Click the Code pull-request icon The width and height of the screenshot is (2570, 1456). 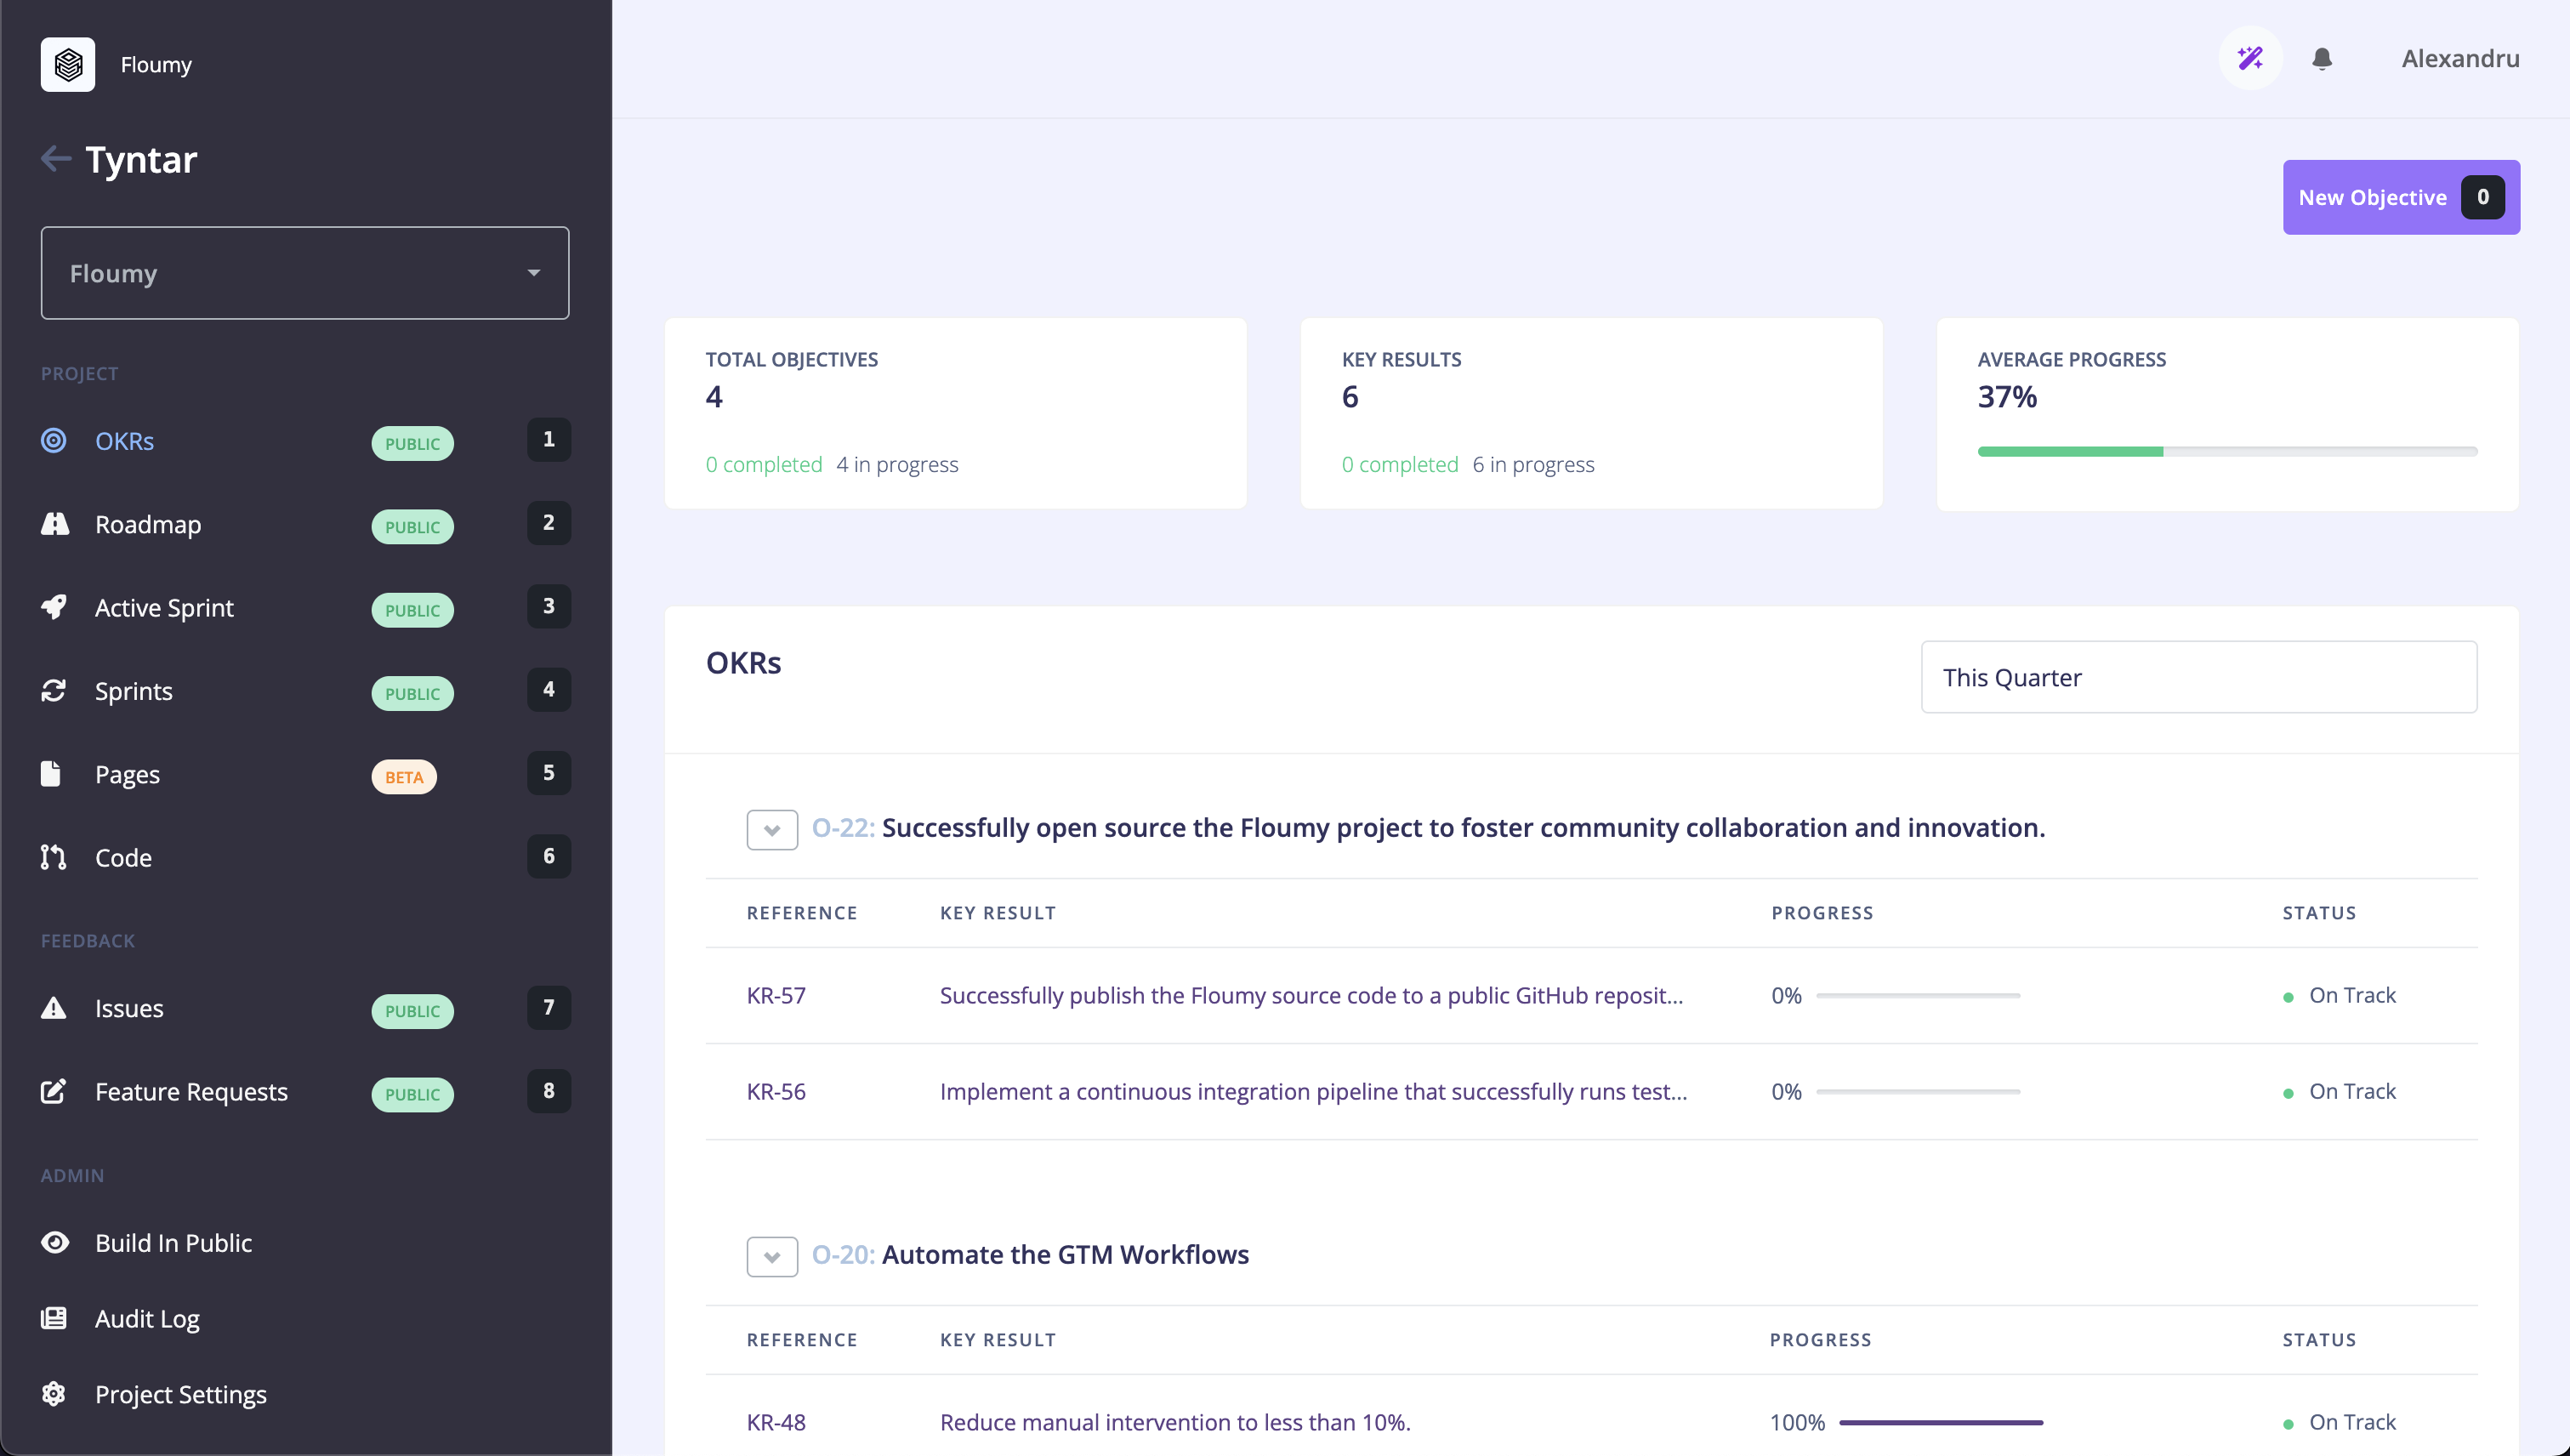click(x=54, y=857)
